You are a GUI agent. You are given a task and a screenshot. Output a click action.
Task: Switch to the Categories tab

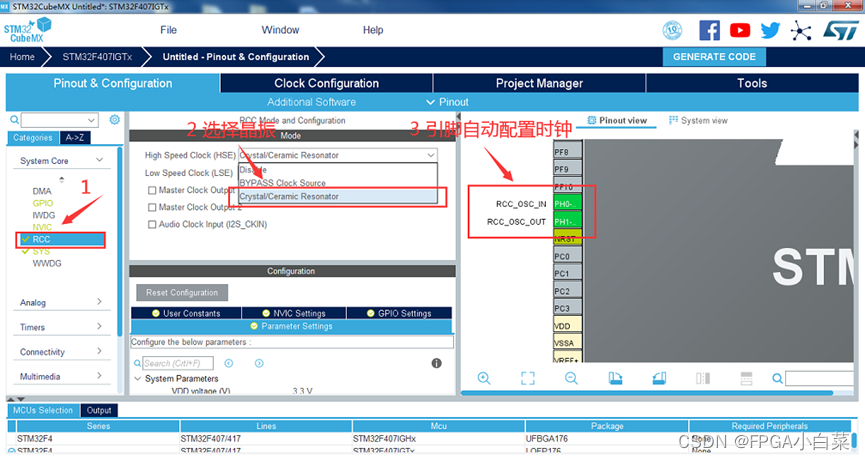33,138
